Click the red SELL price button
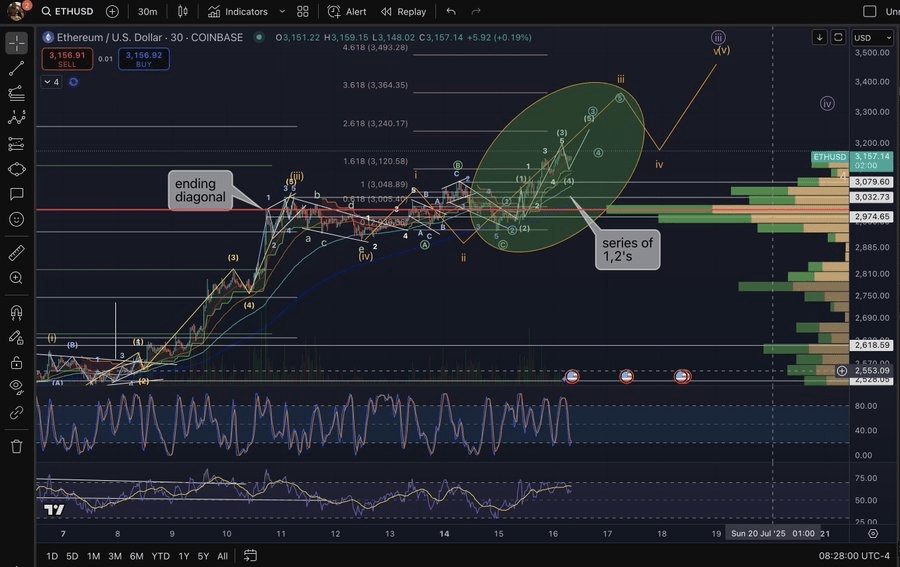Viewport: 900px width, 567px height. click(x=60, y=59)
